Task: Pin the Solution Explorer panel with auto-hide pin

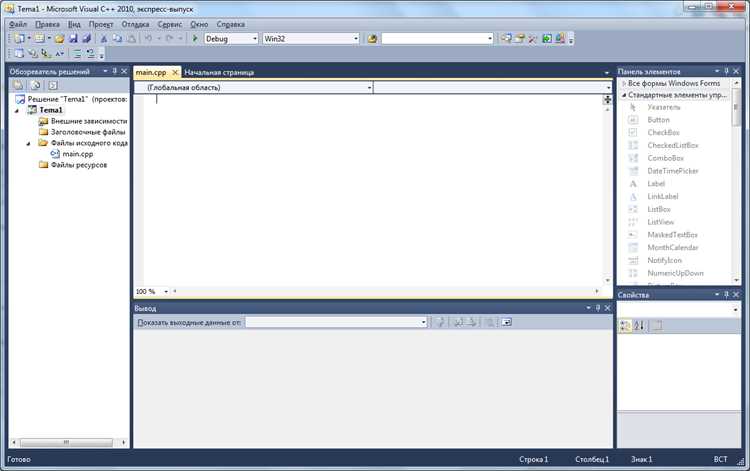Action: click(115, 71)
